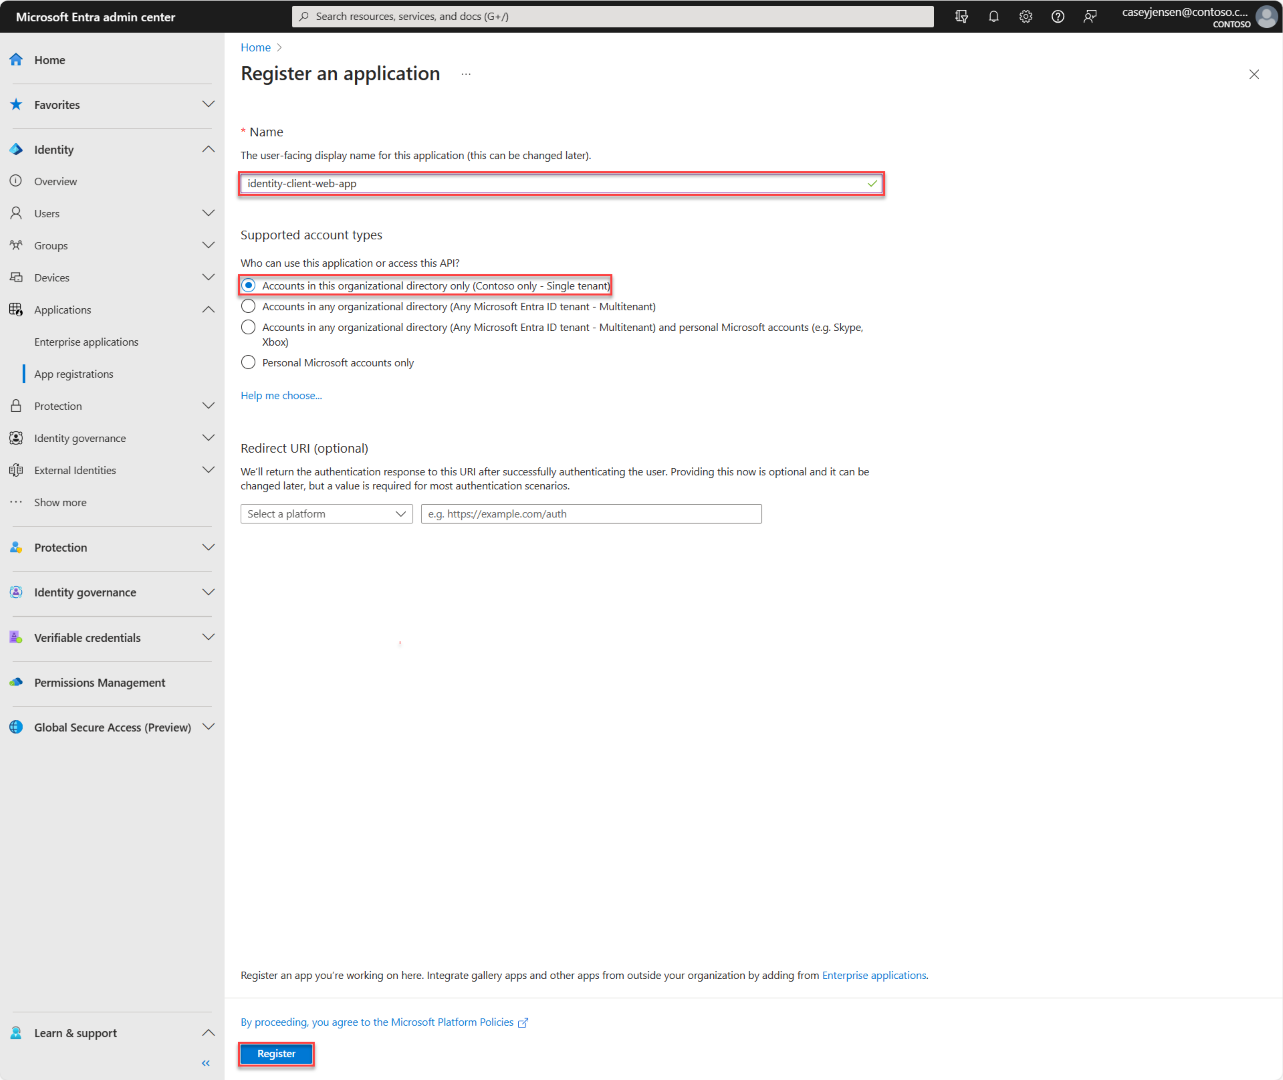Close the Register an application pane

tap(1254, 74)
